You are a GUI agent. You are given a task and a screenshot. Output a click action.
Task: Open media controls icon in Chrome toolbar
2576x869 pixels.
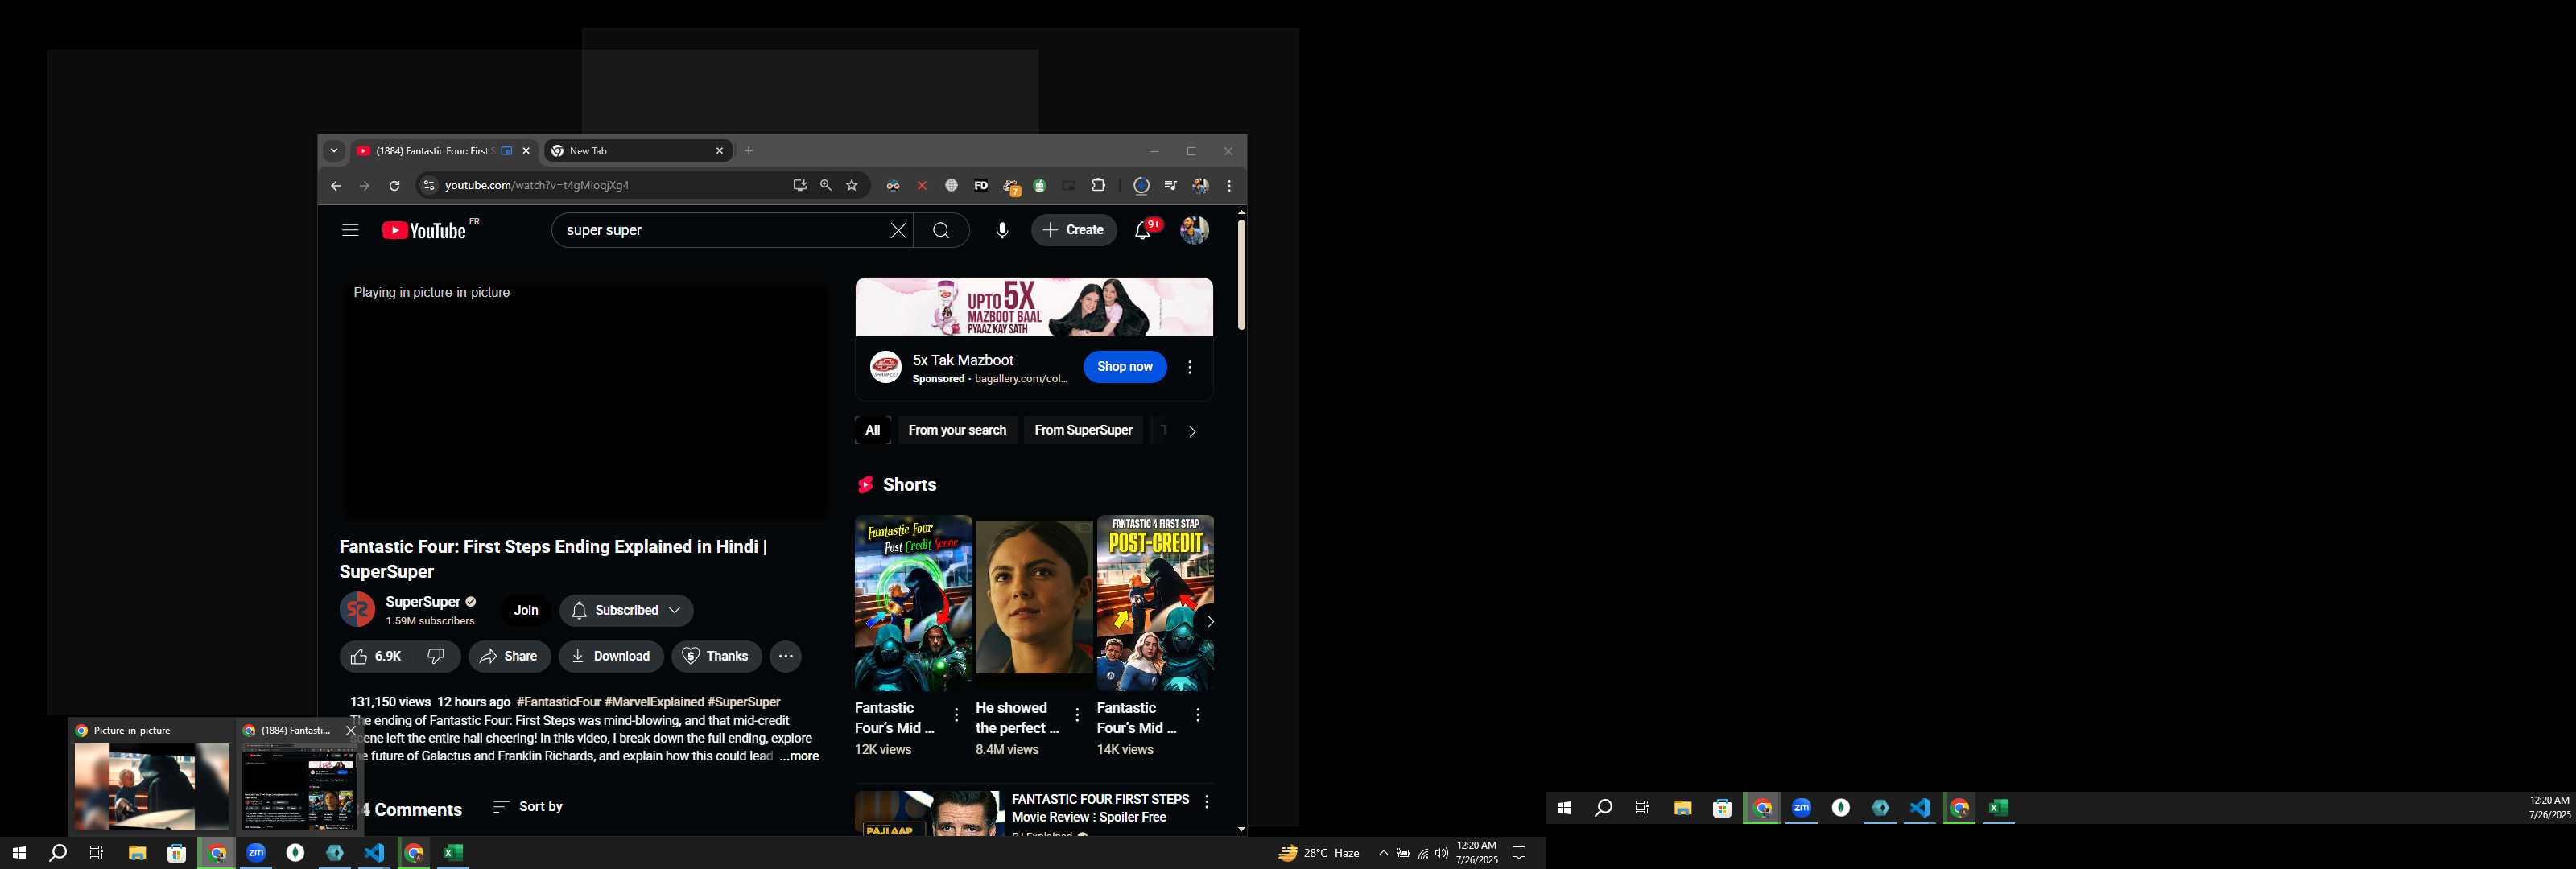click(x=1170, y=186)
